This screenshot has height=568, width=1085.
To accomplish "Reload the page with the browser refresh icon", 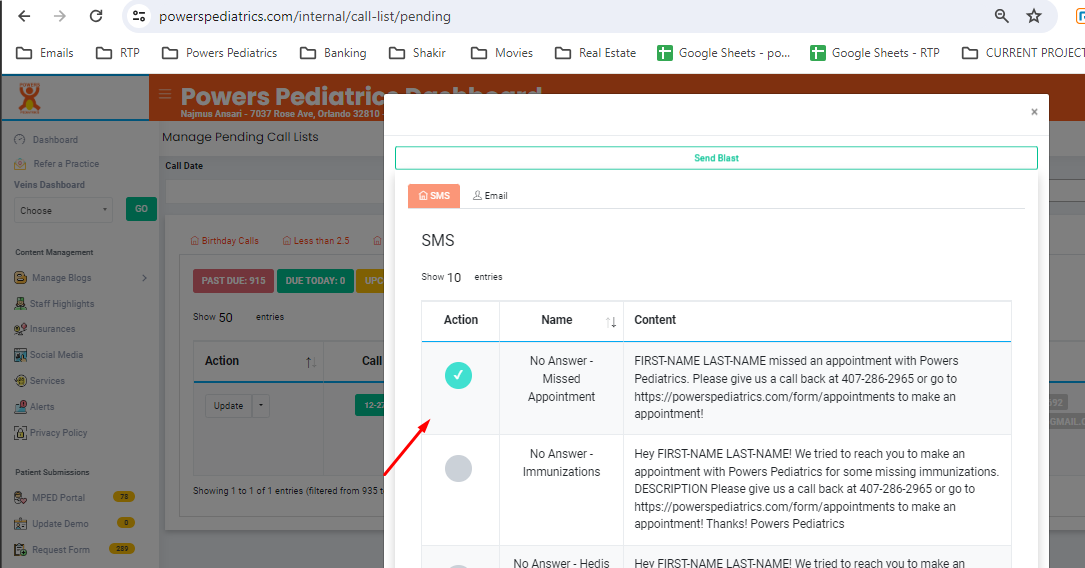I will pyautogui.click(x=96, y=16).
